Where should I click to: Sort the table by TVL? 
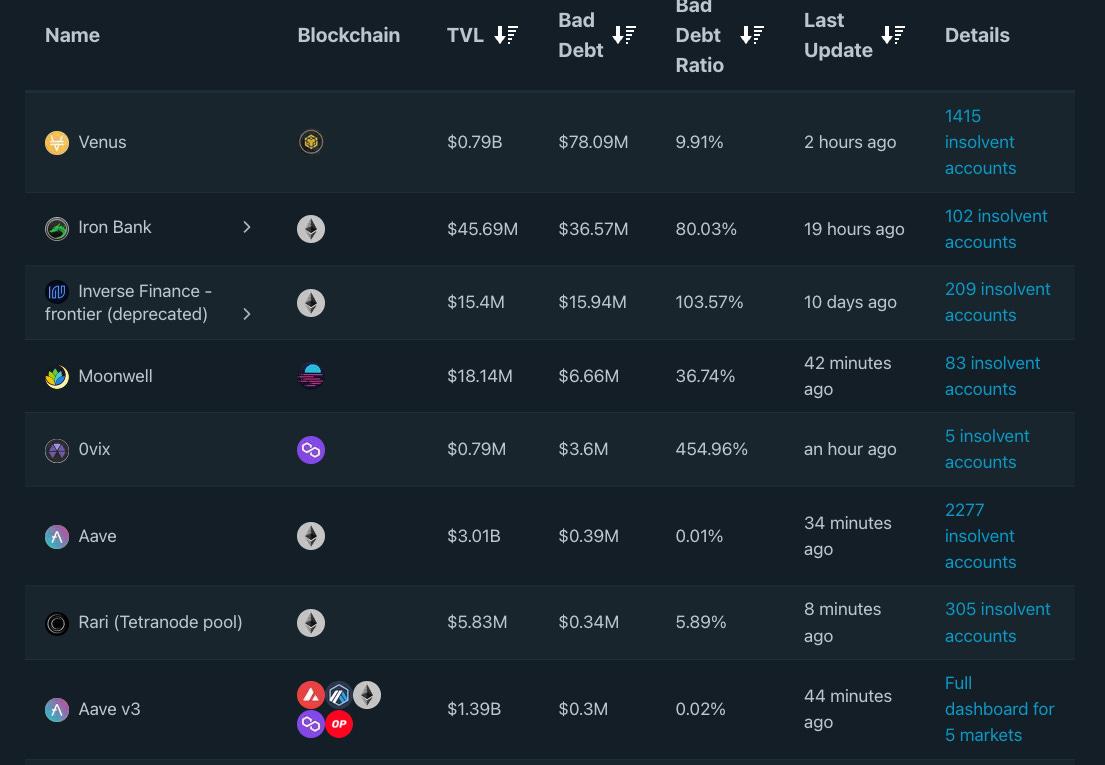(506, 35)
